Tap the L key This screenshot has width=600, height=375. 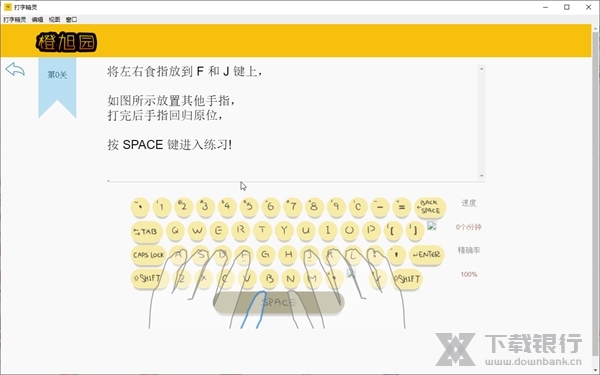tap(353, 254)
